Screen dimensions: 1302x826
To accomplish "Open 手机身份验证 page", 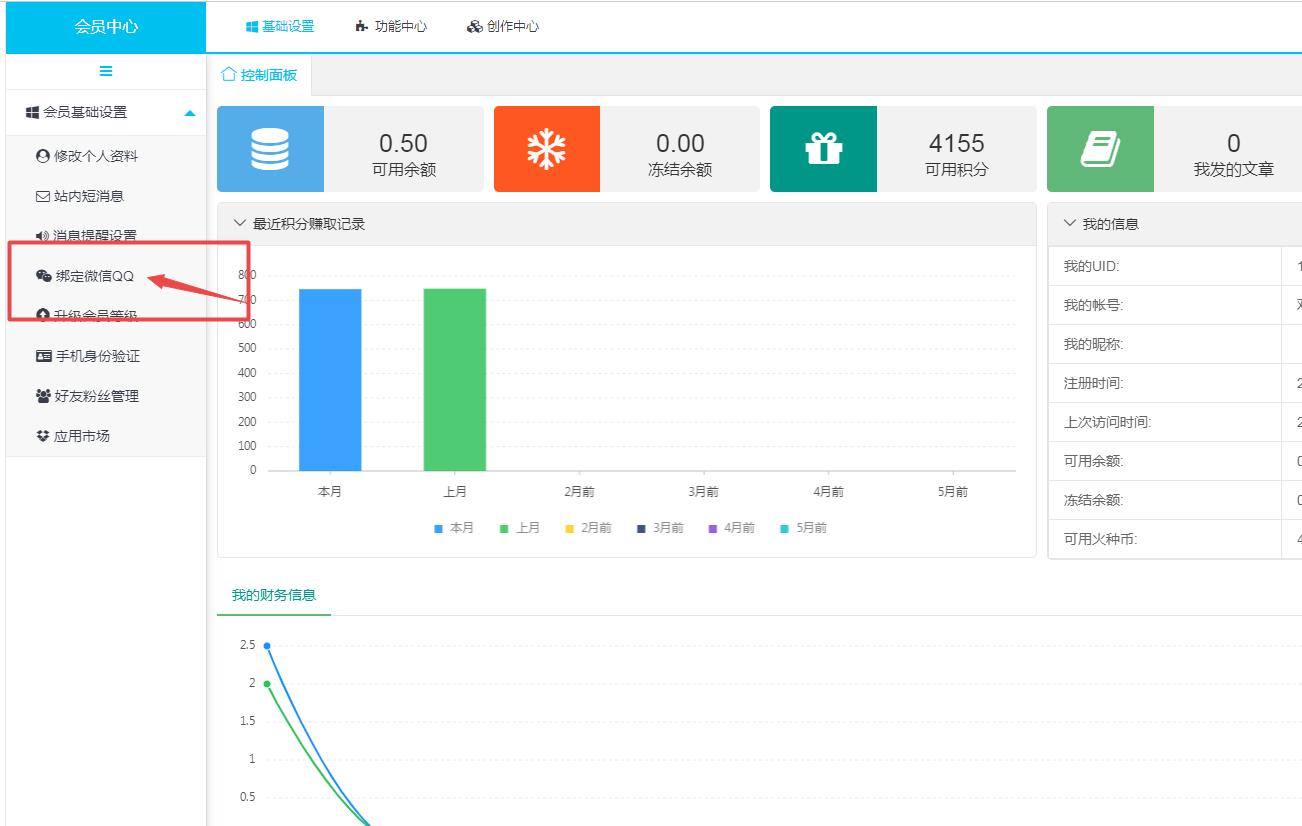I will click(88, 356).
